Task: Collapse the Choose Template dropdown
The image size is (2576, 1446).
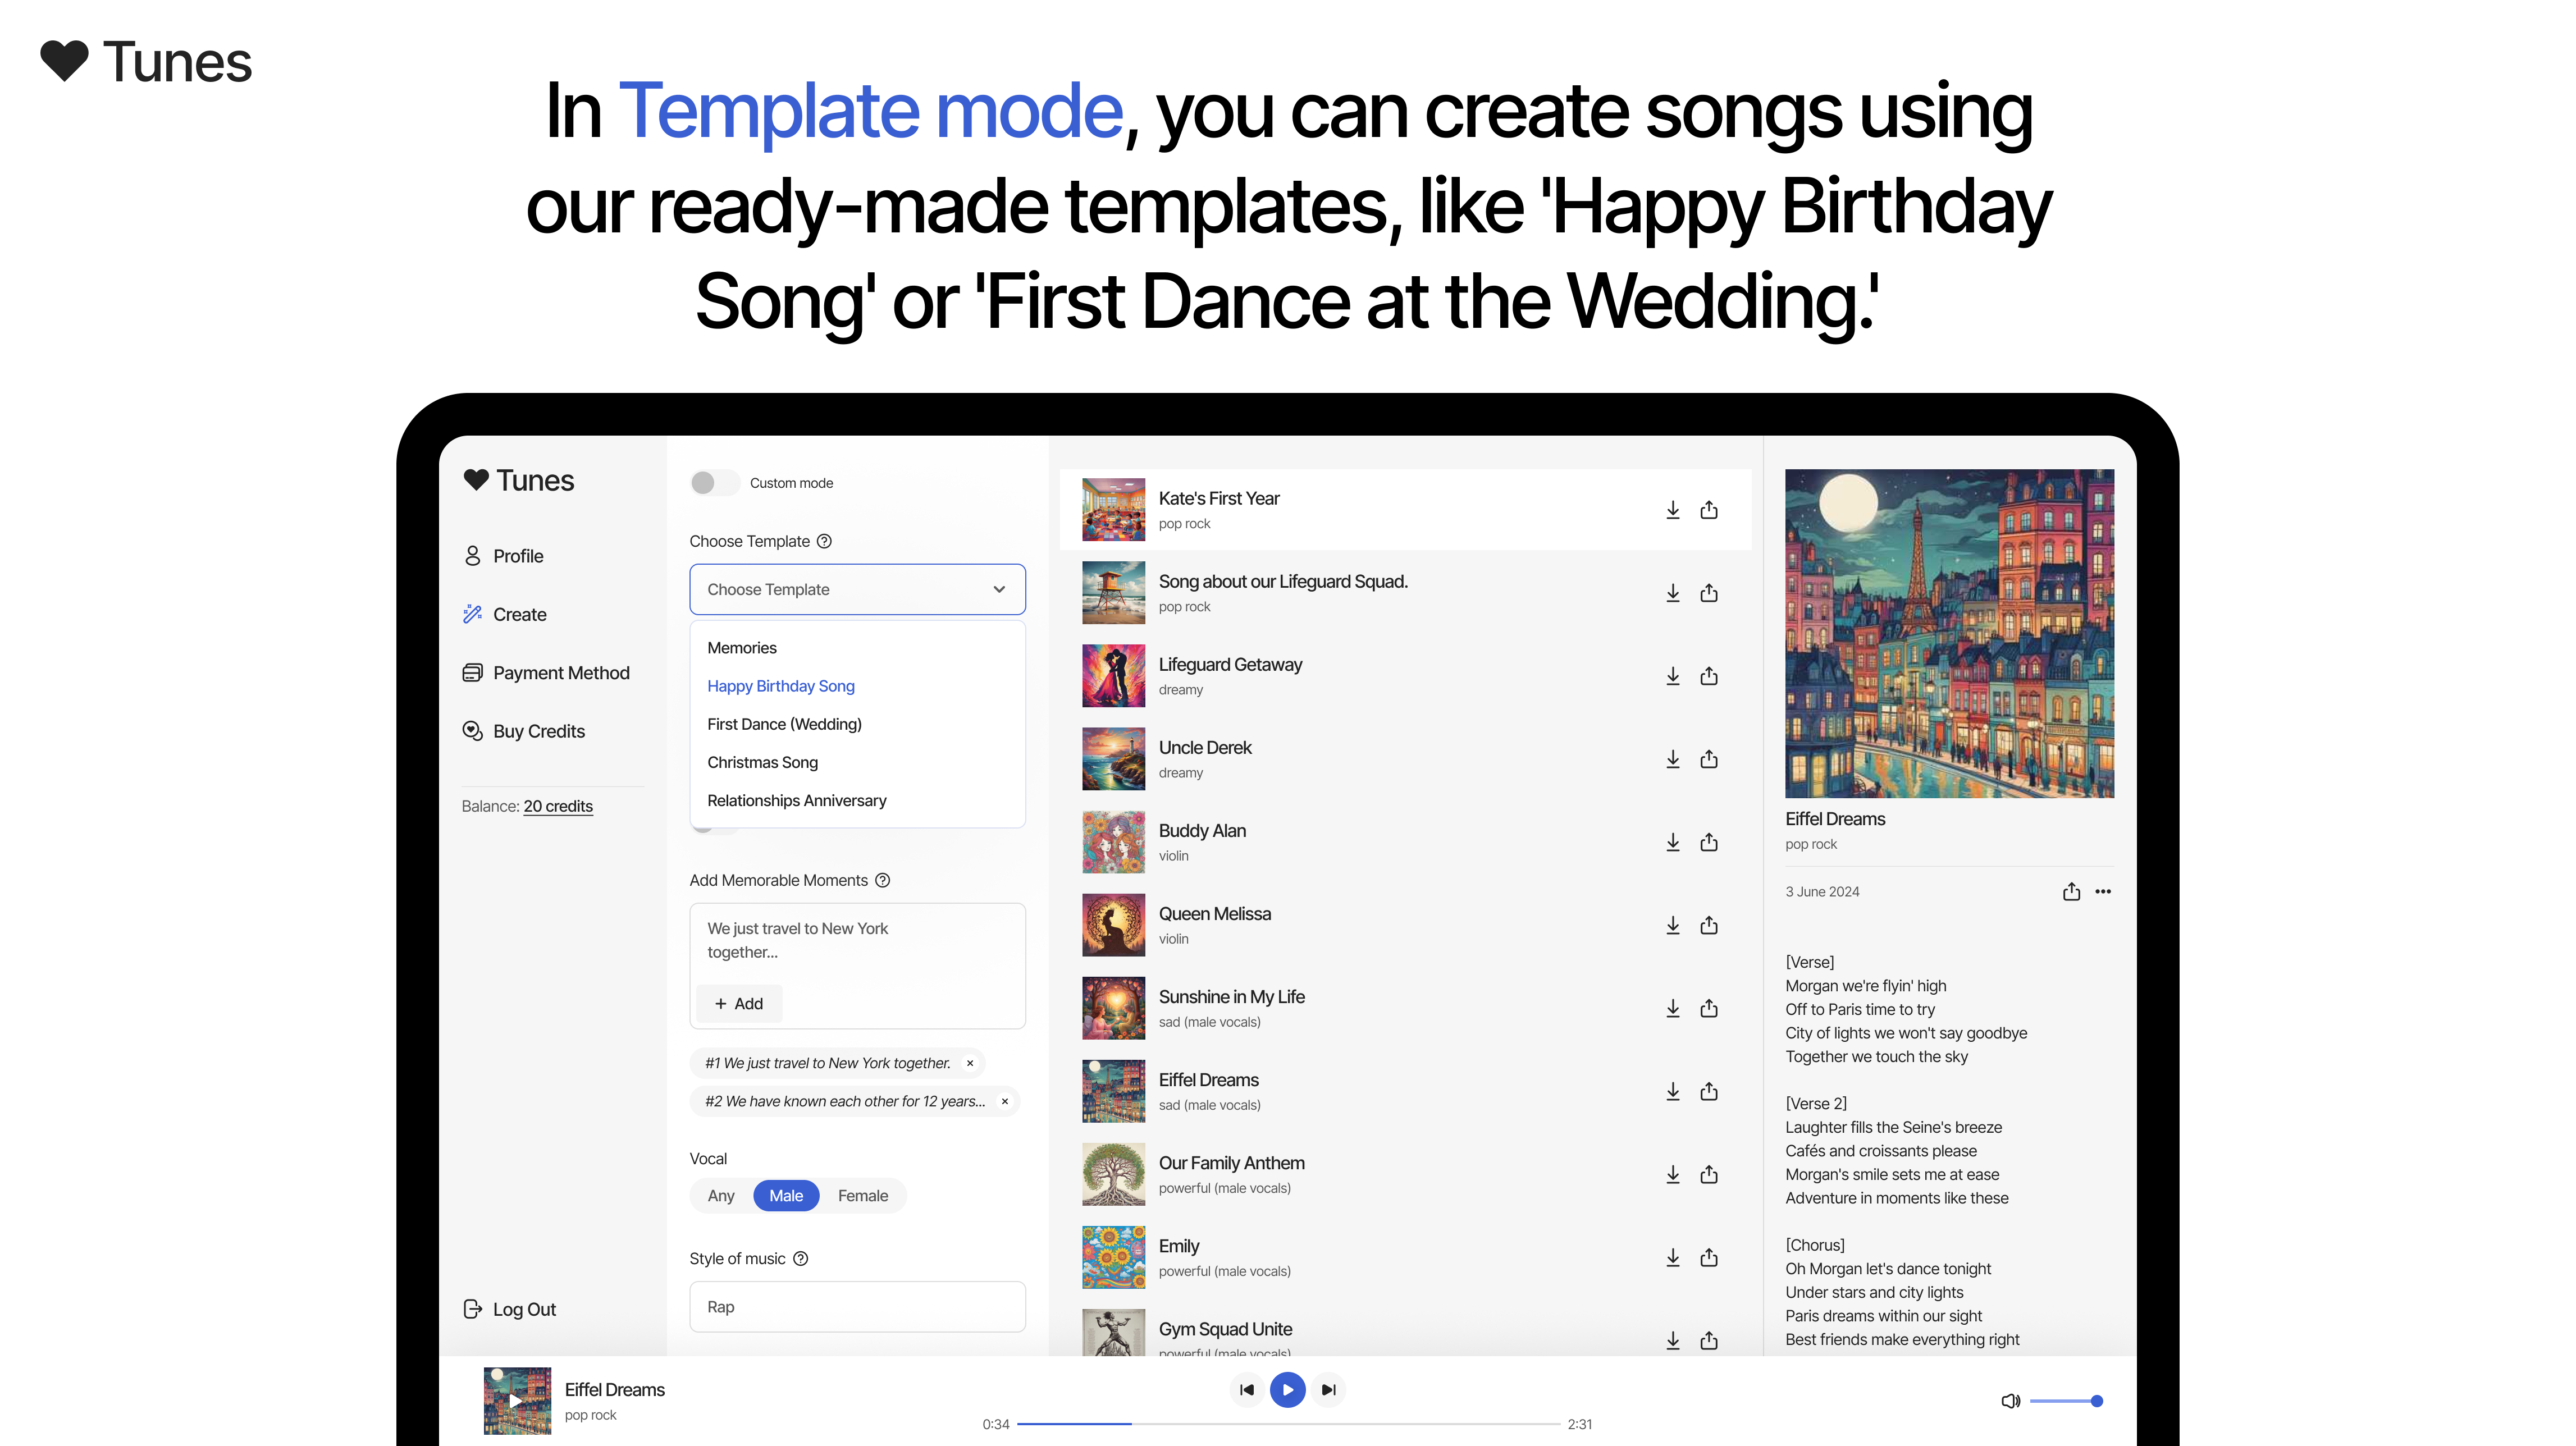Action: click(998, 589)
